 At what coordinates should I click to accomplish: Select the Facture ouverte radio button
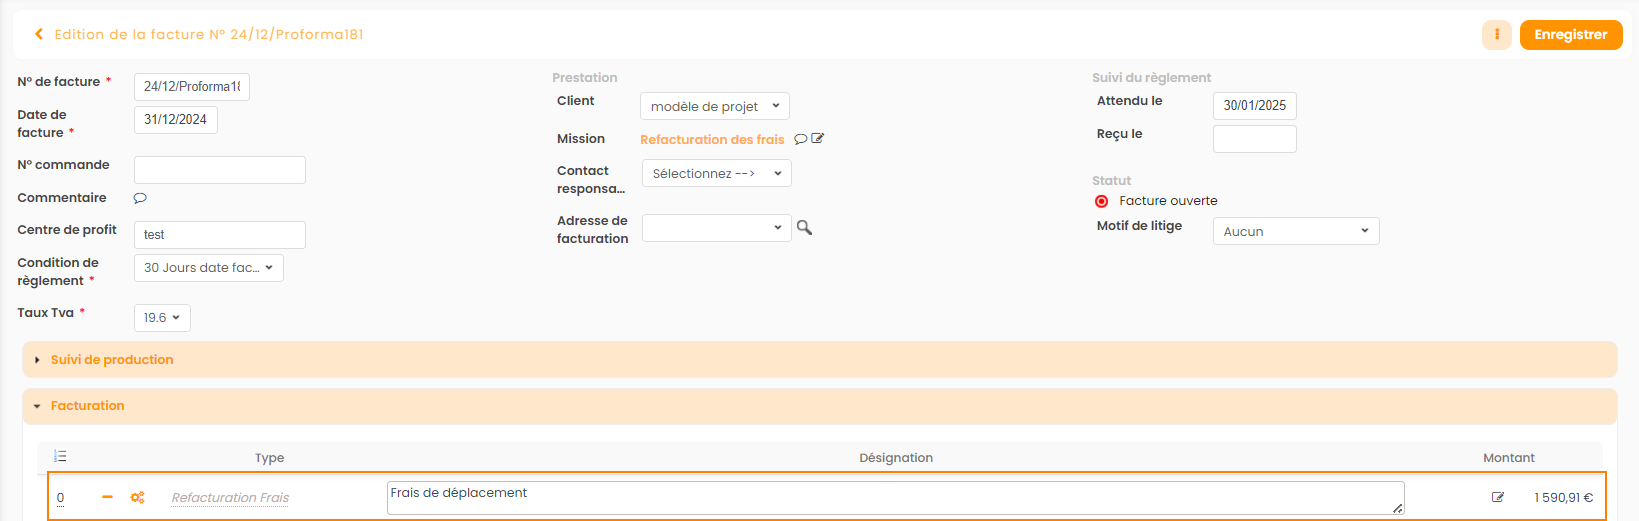(x=1102, y=201)
